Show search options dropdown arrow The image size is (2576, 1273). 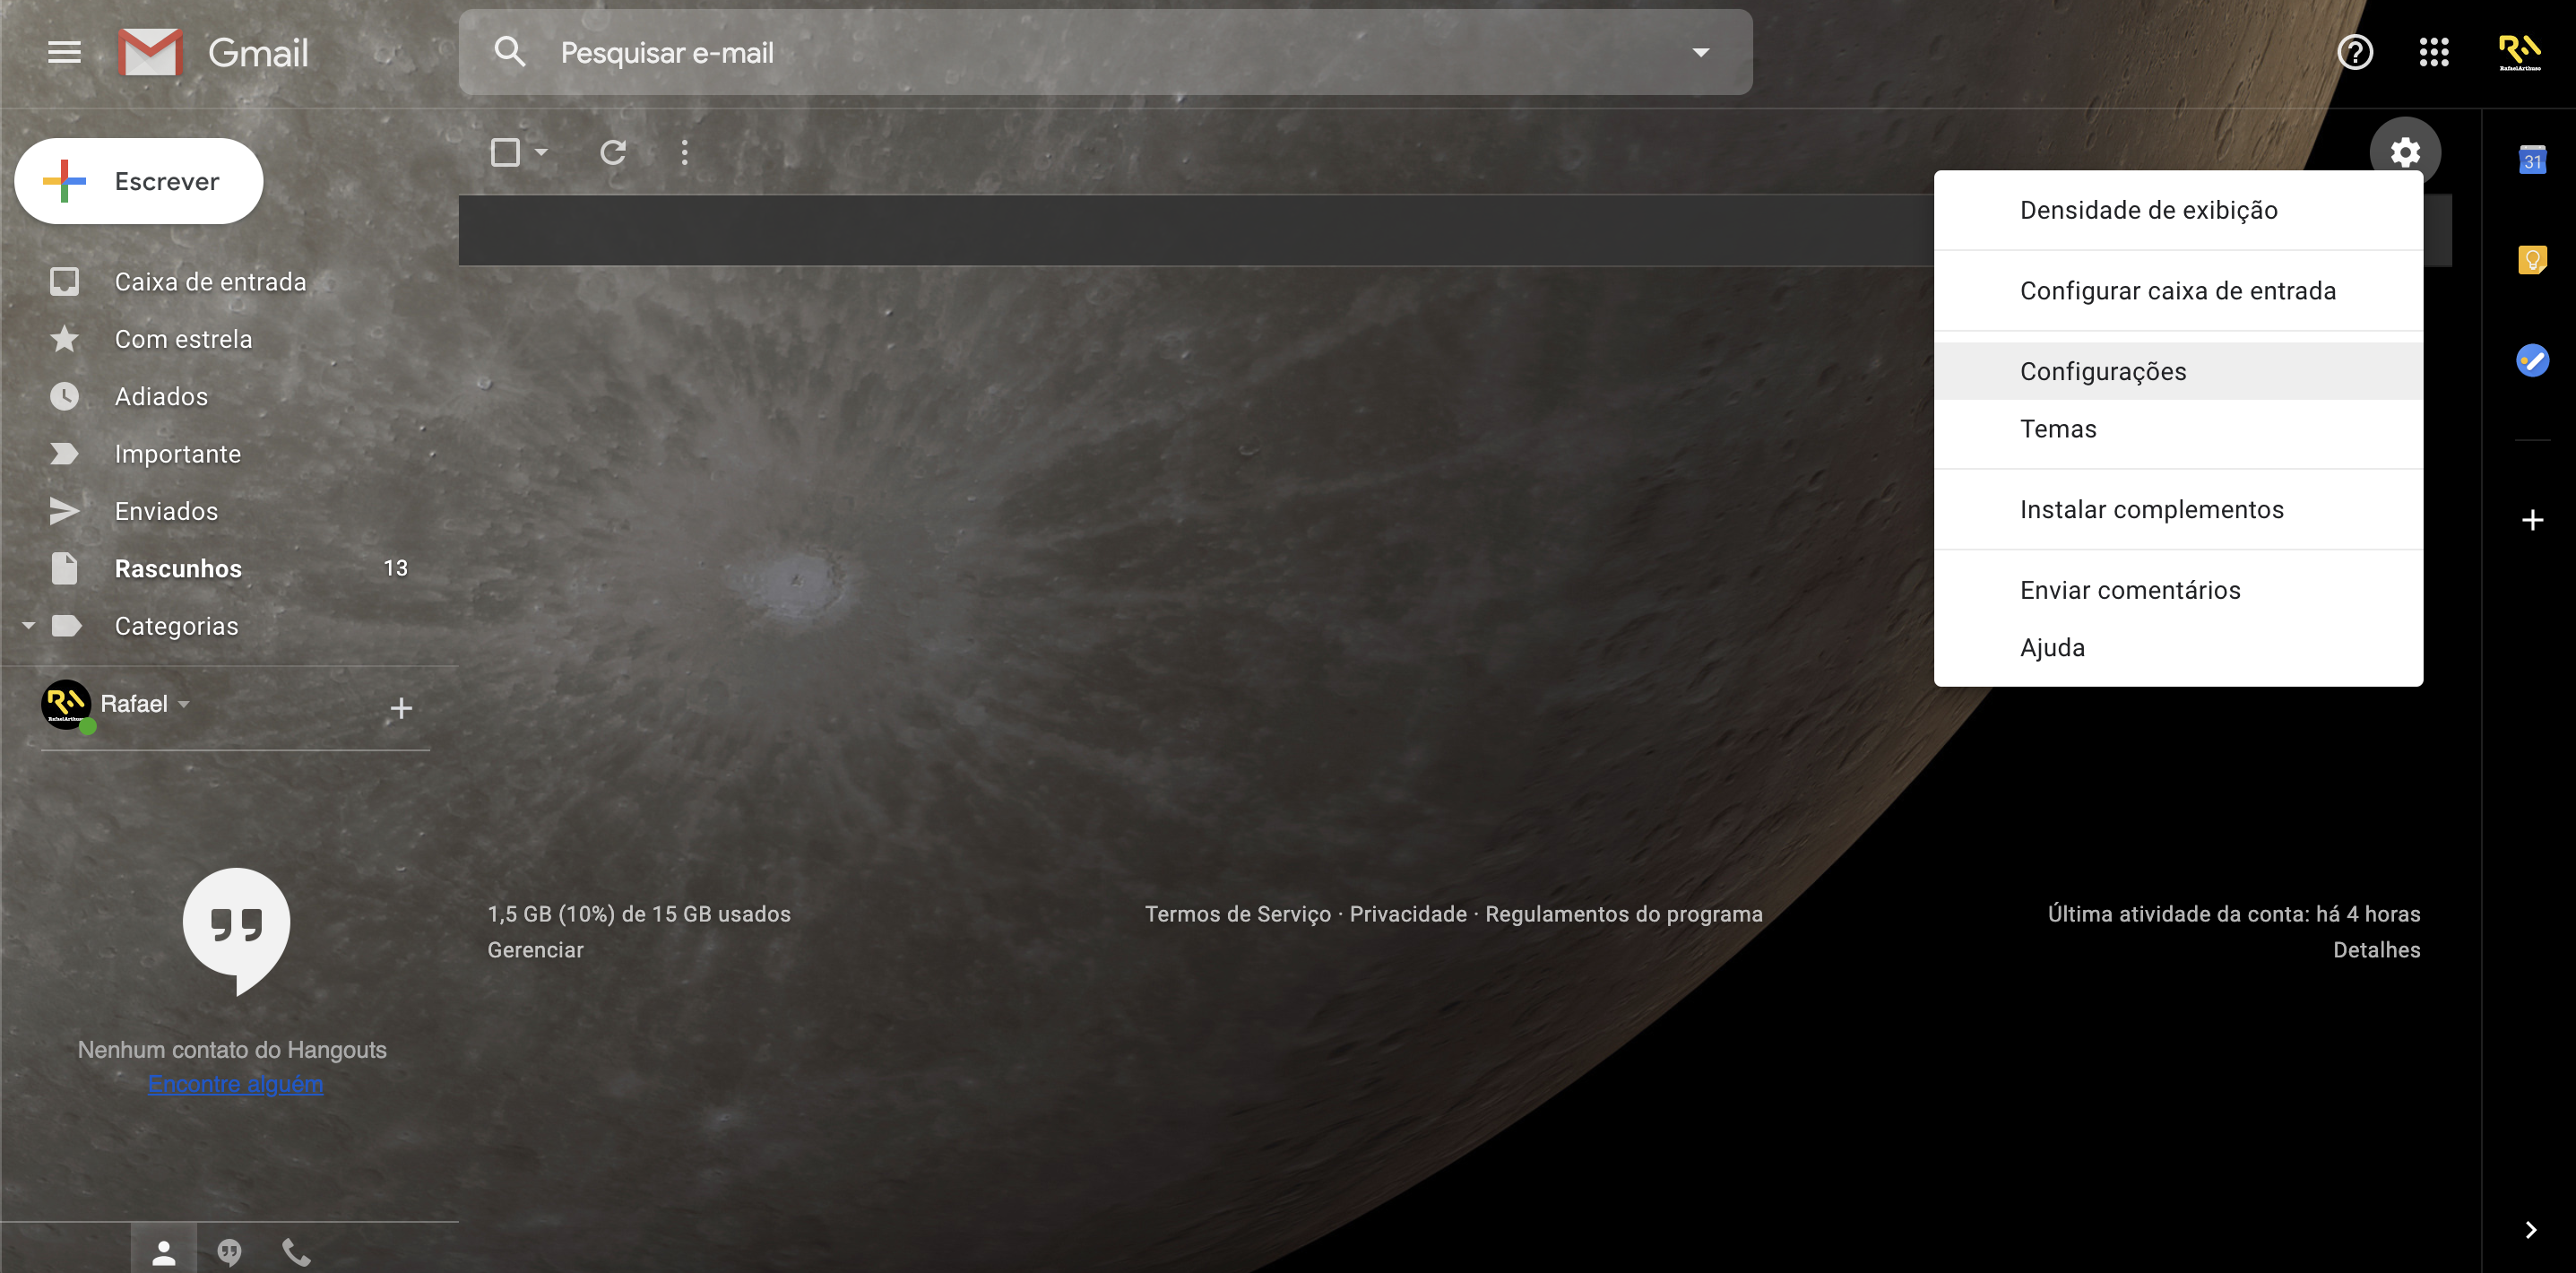1700,52
